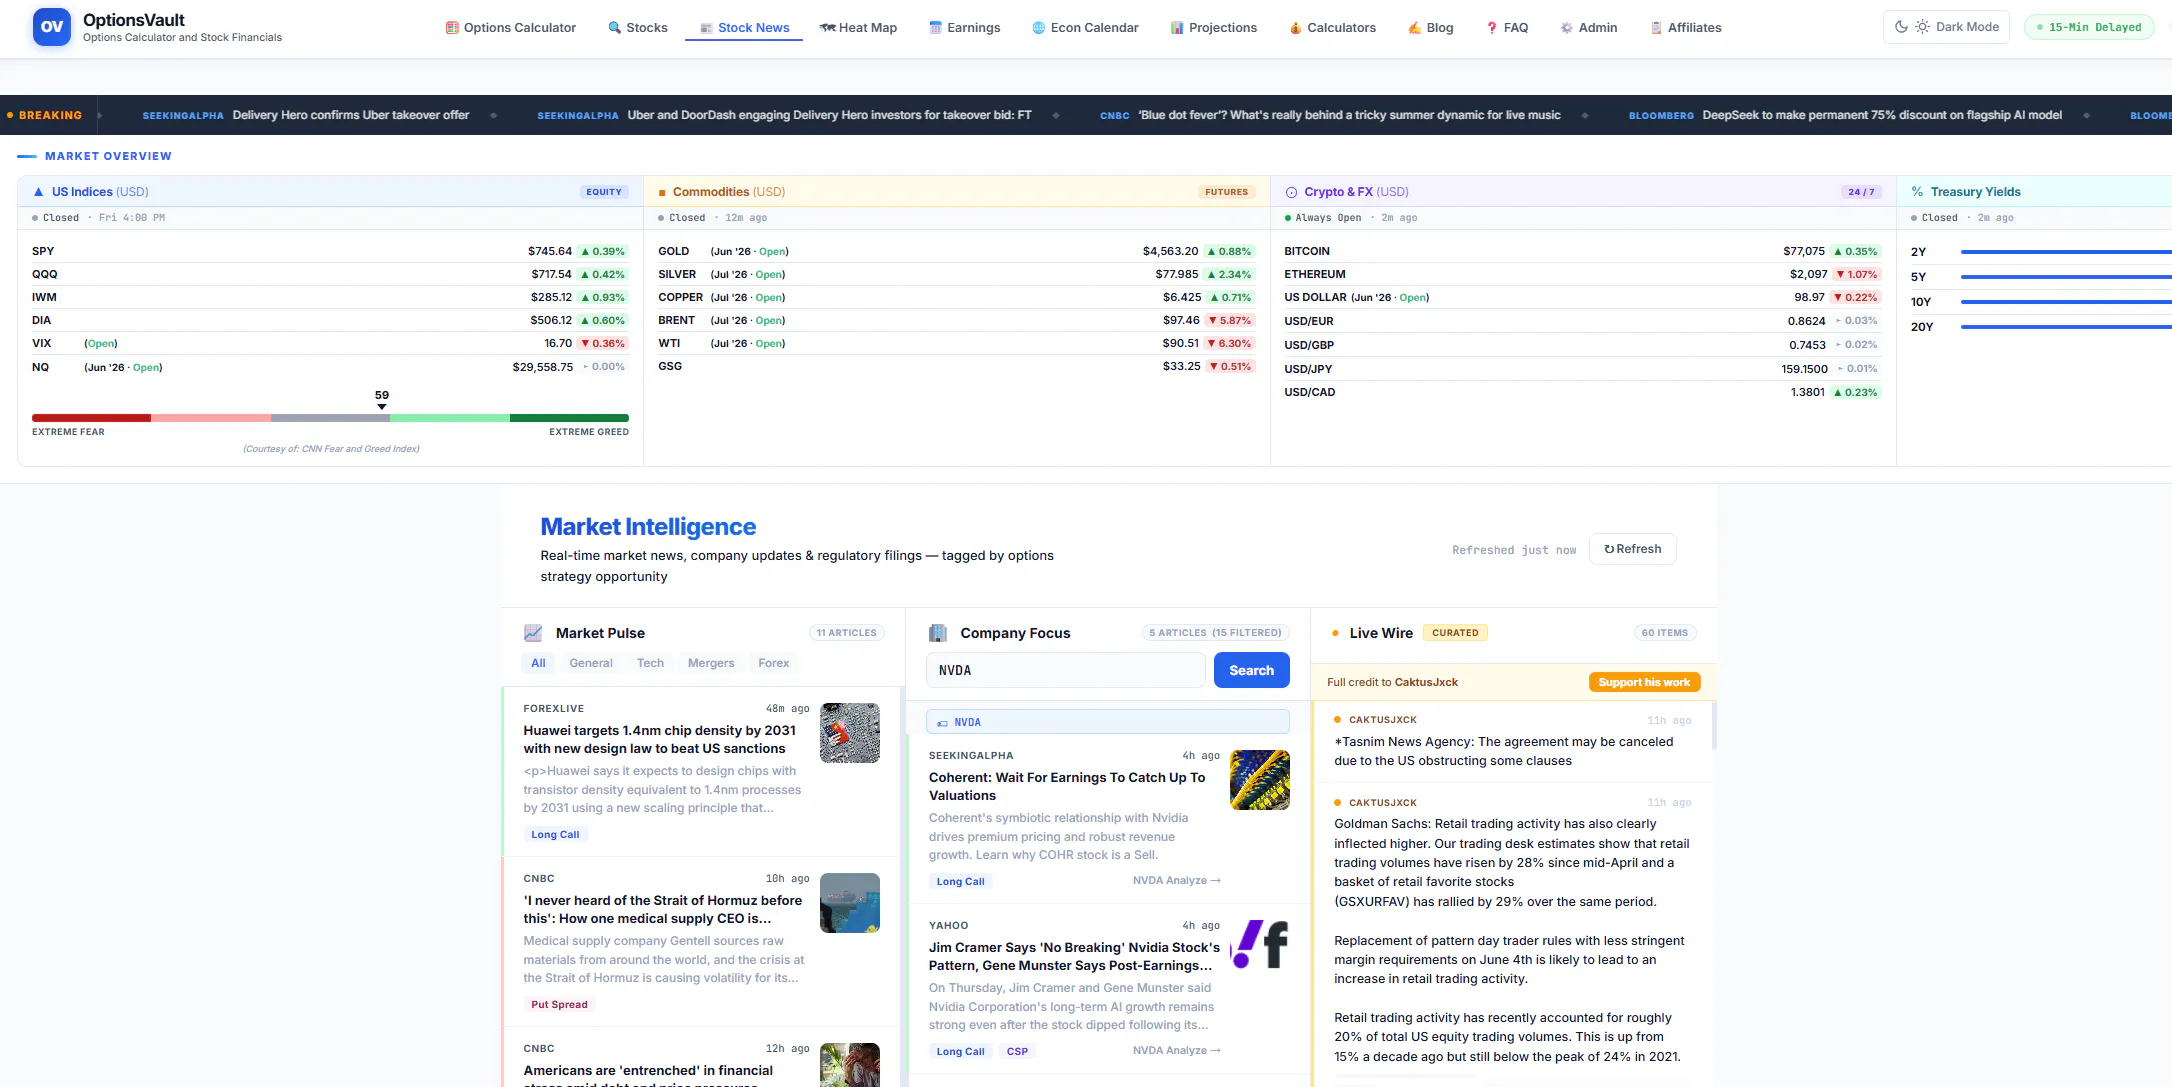Click the Long Call tag on Huawei article
The height and width of the screenshot is (1087, 2172).
pos(555,835)
